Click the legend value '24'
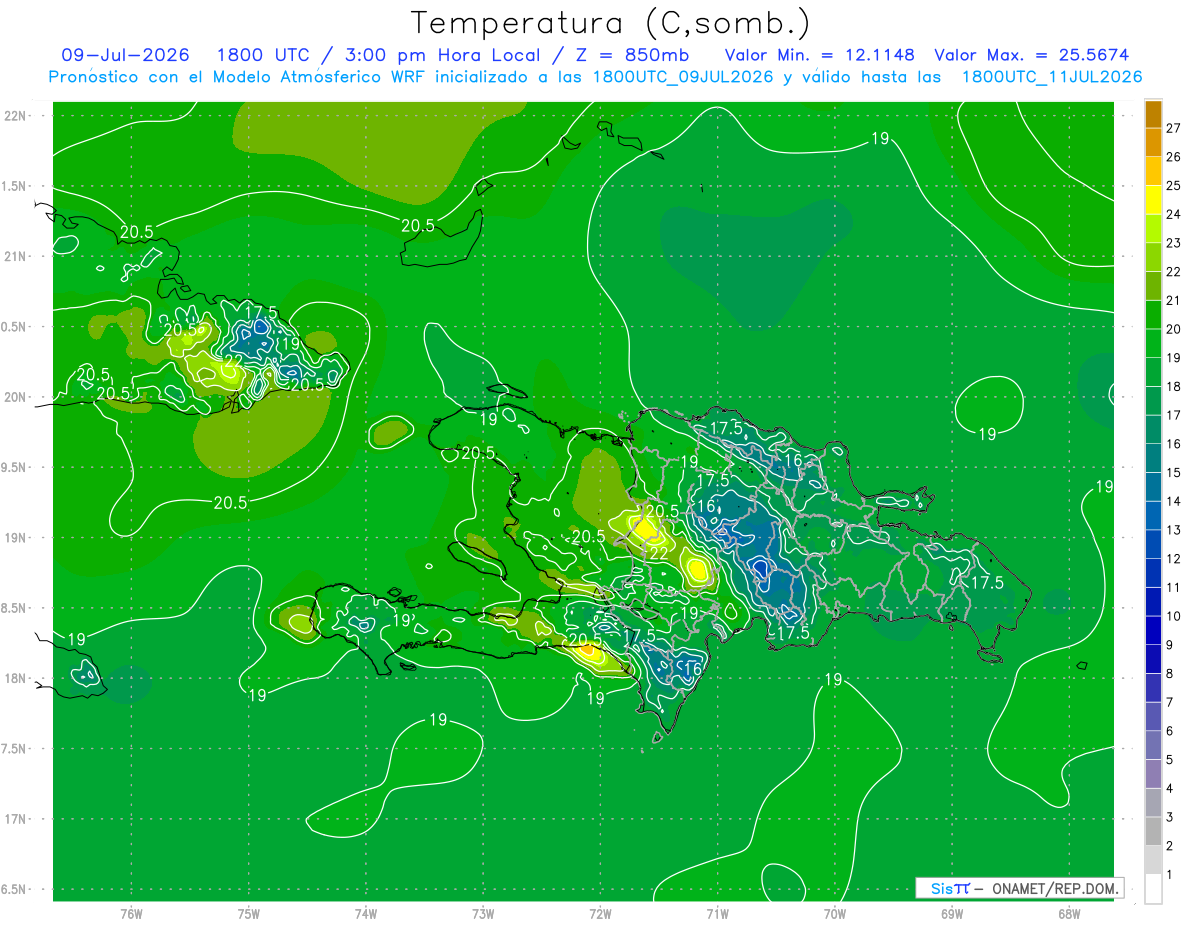This screenshot has height=927, width=1200. 1174,214
